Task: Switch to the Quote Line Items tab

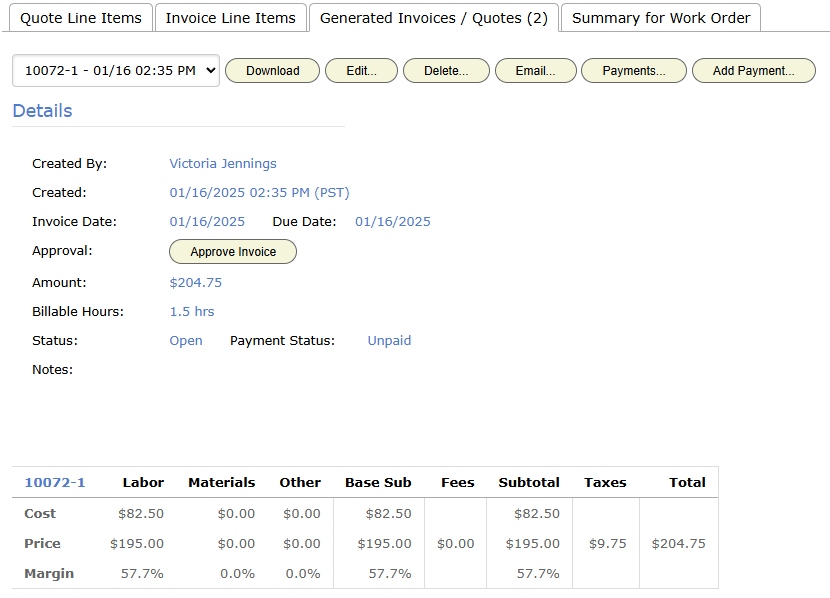Action: tap(81, 18)
